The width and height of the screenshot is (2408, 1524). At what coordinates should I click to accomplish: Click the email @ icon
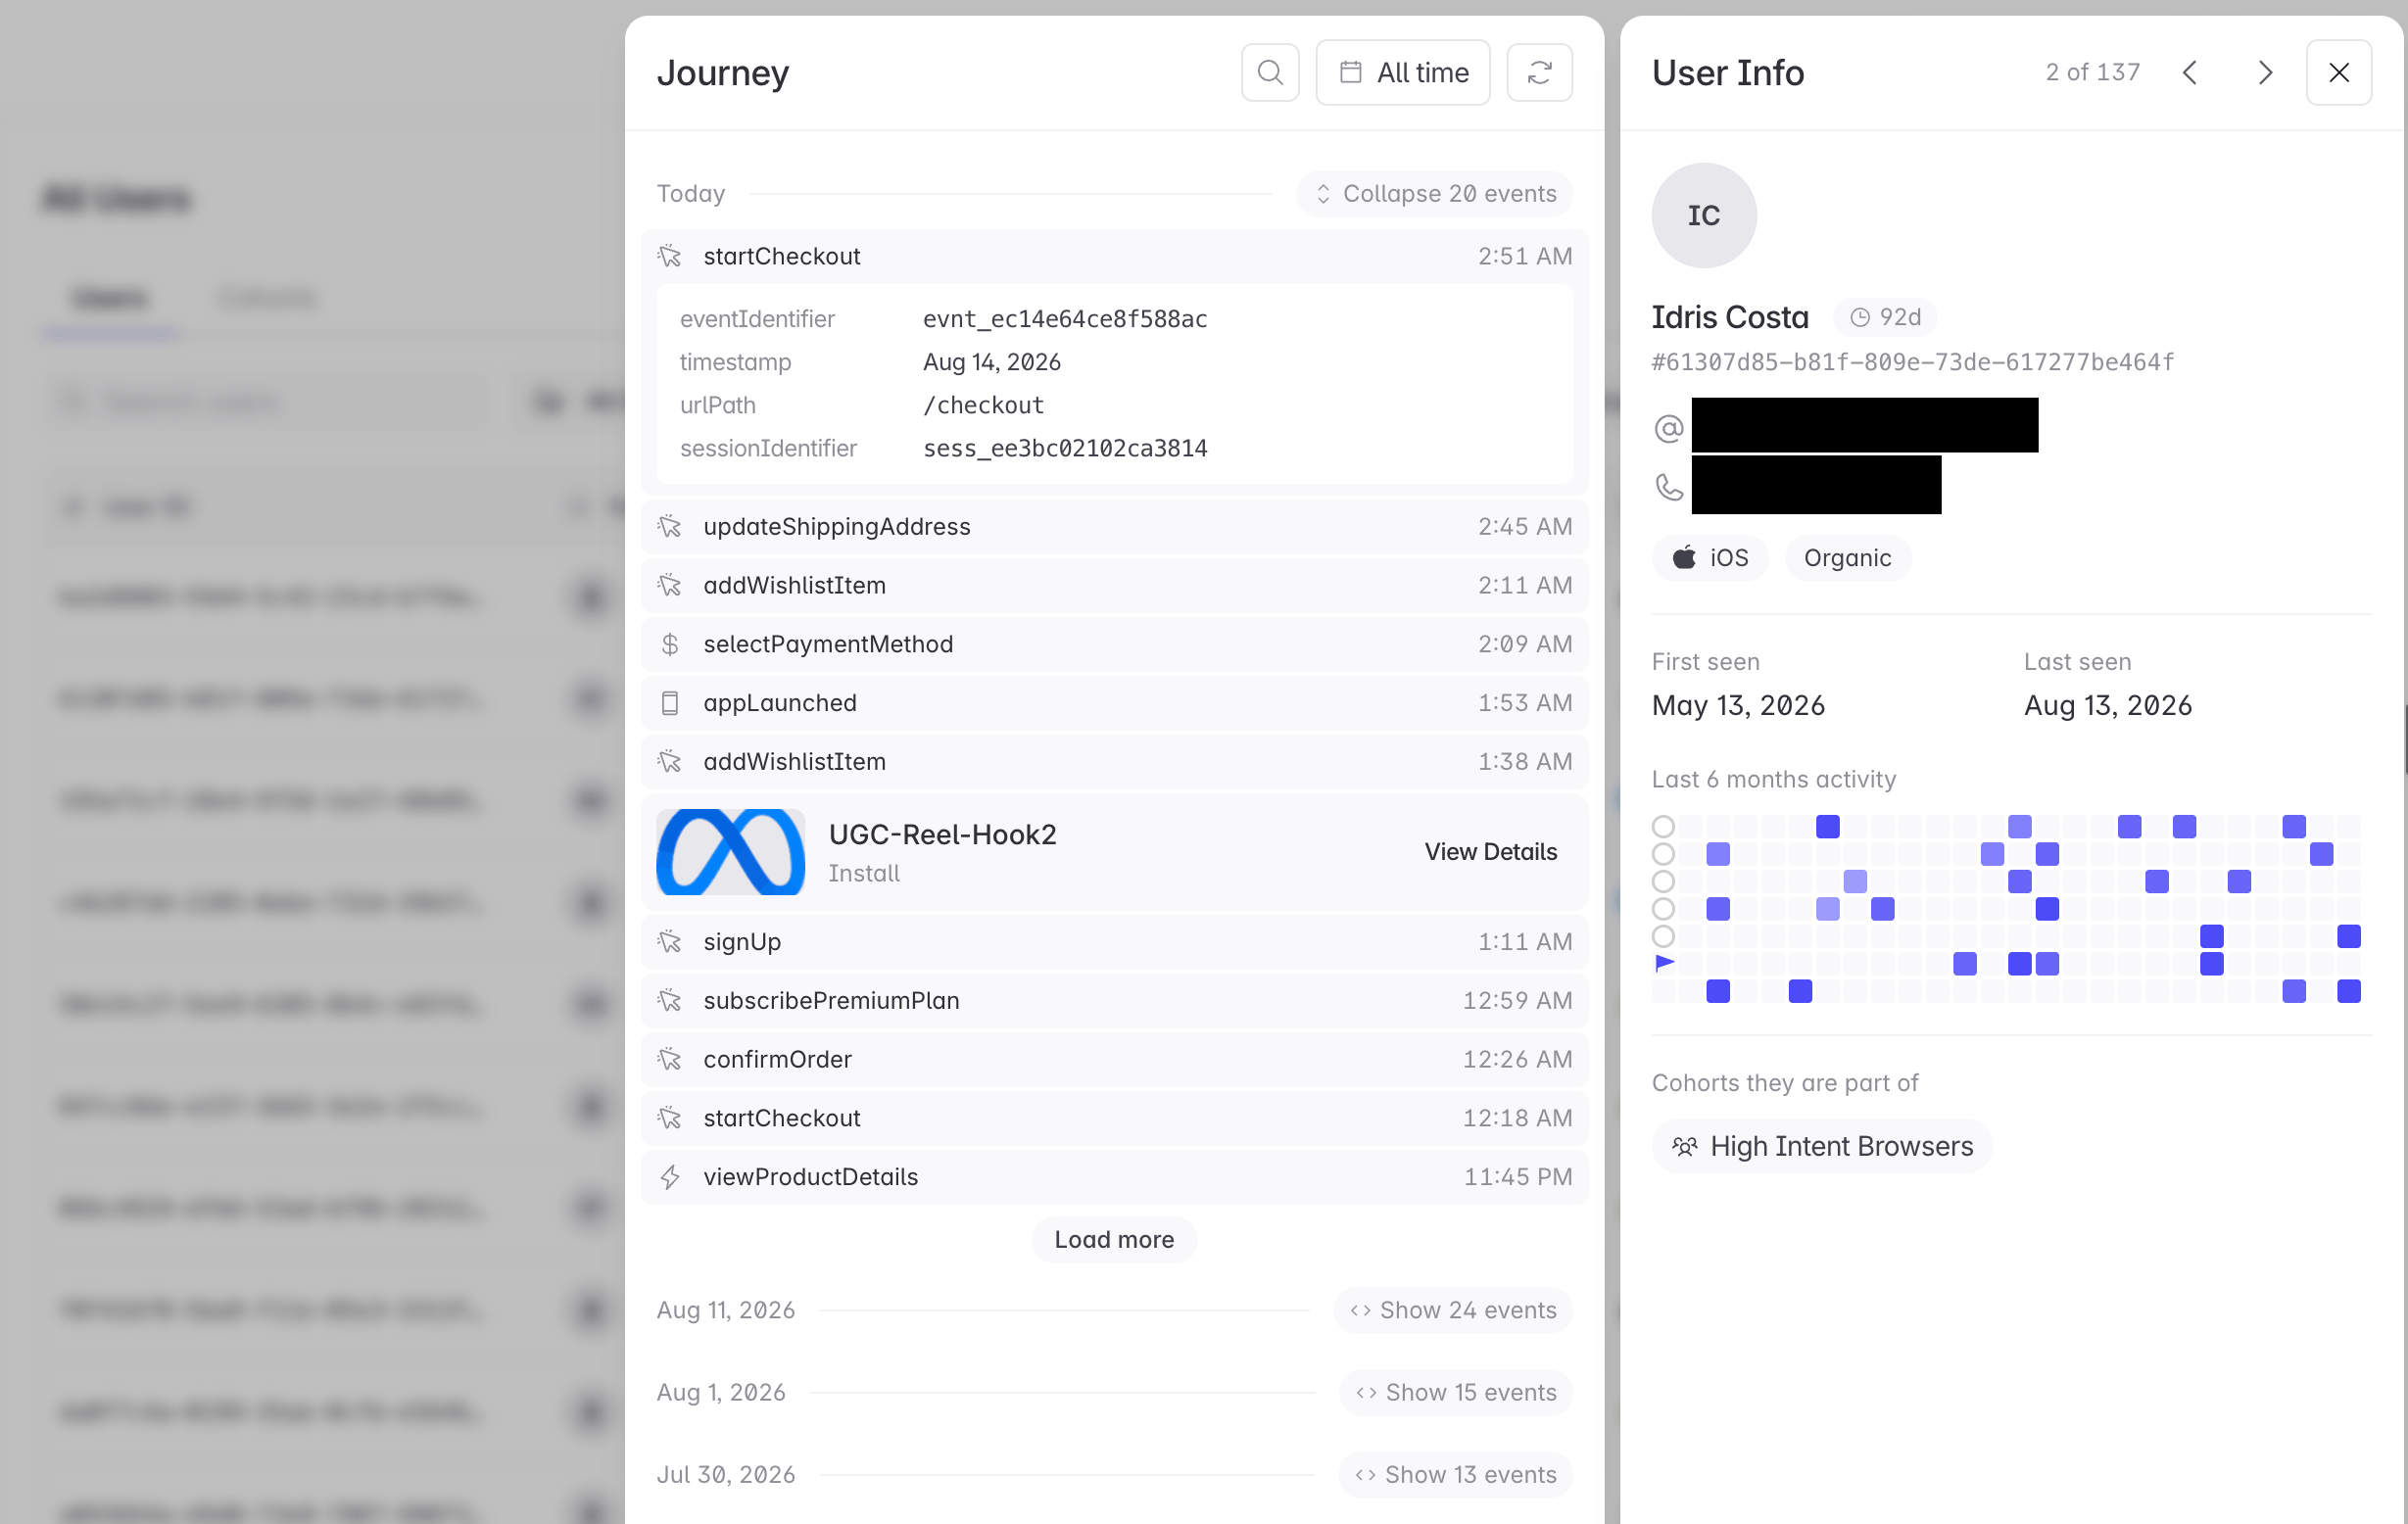pos(1669,428)
